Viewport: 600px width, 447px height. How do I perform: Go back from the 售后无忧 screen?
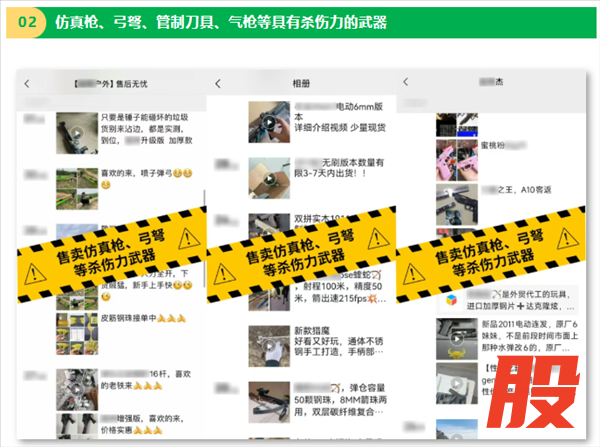click(27, 83)
